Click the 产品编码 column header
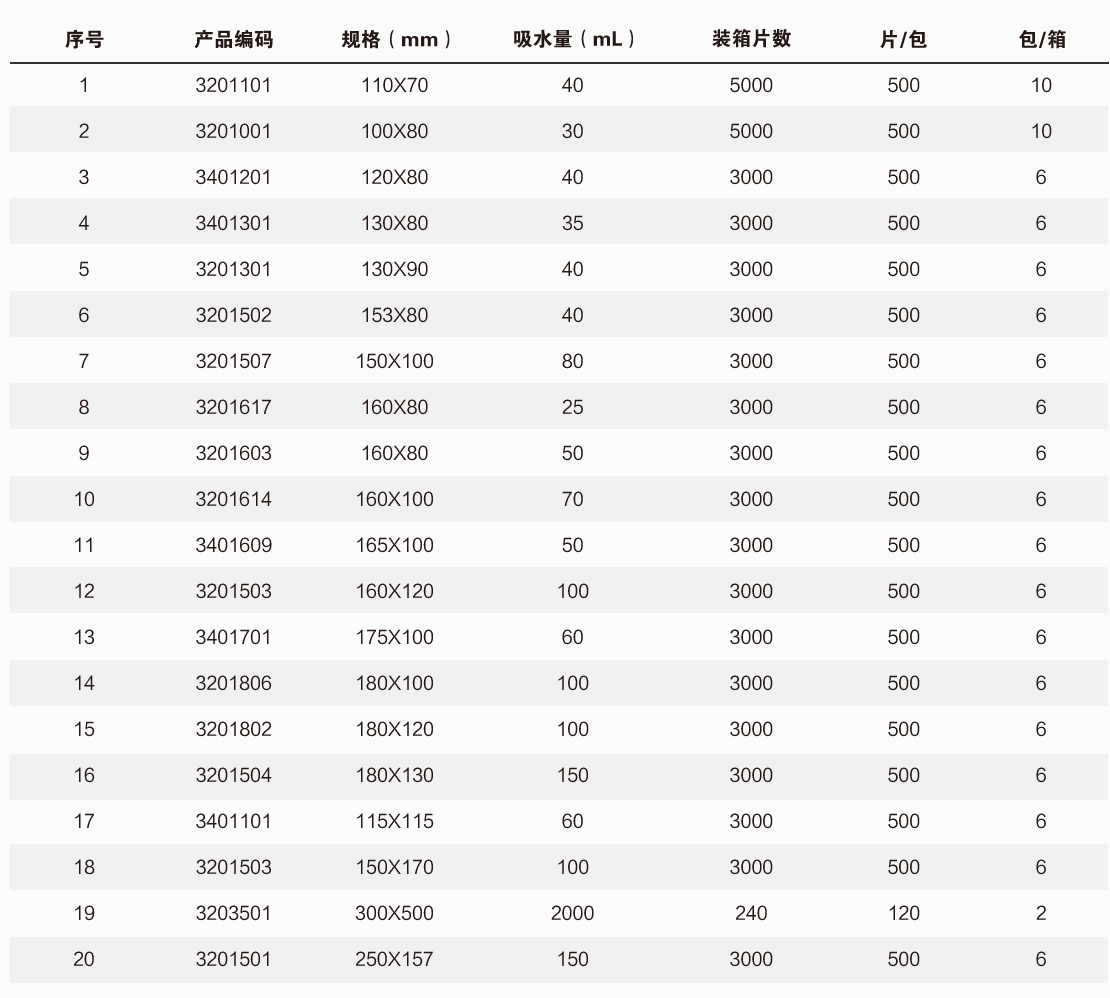This screenshot has height=998, width=1110. click(233, 39)
